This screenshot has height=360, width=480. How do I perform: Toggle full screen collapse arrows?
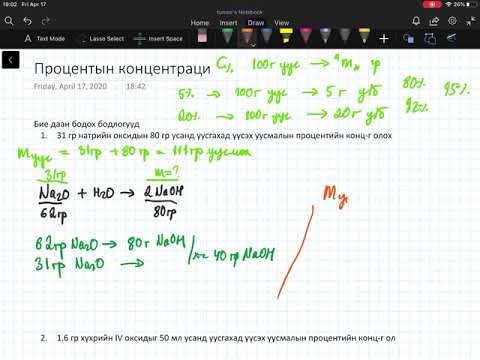click(x=471, y=21)
